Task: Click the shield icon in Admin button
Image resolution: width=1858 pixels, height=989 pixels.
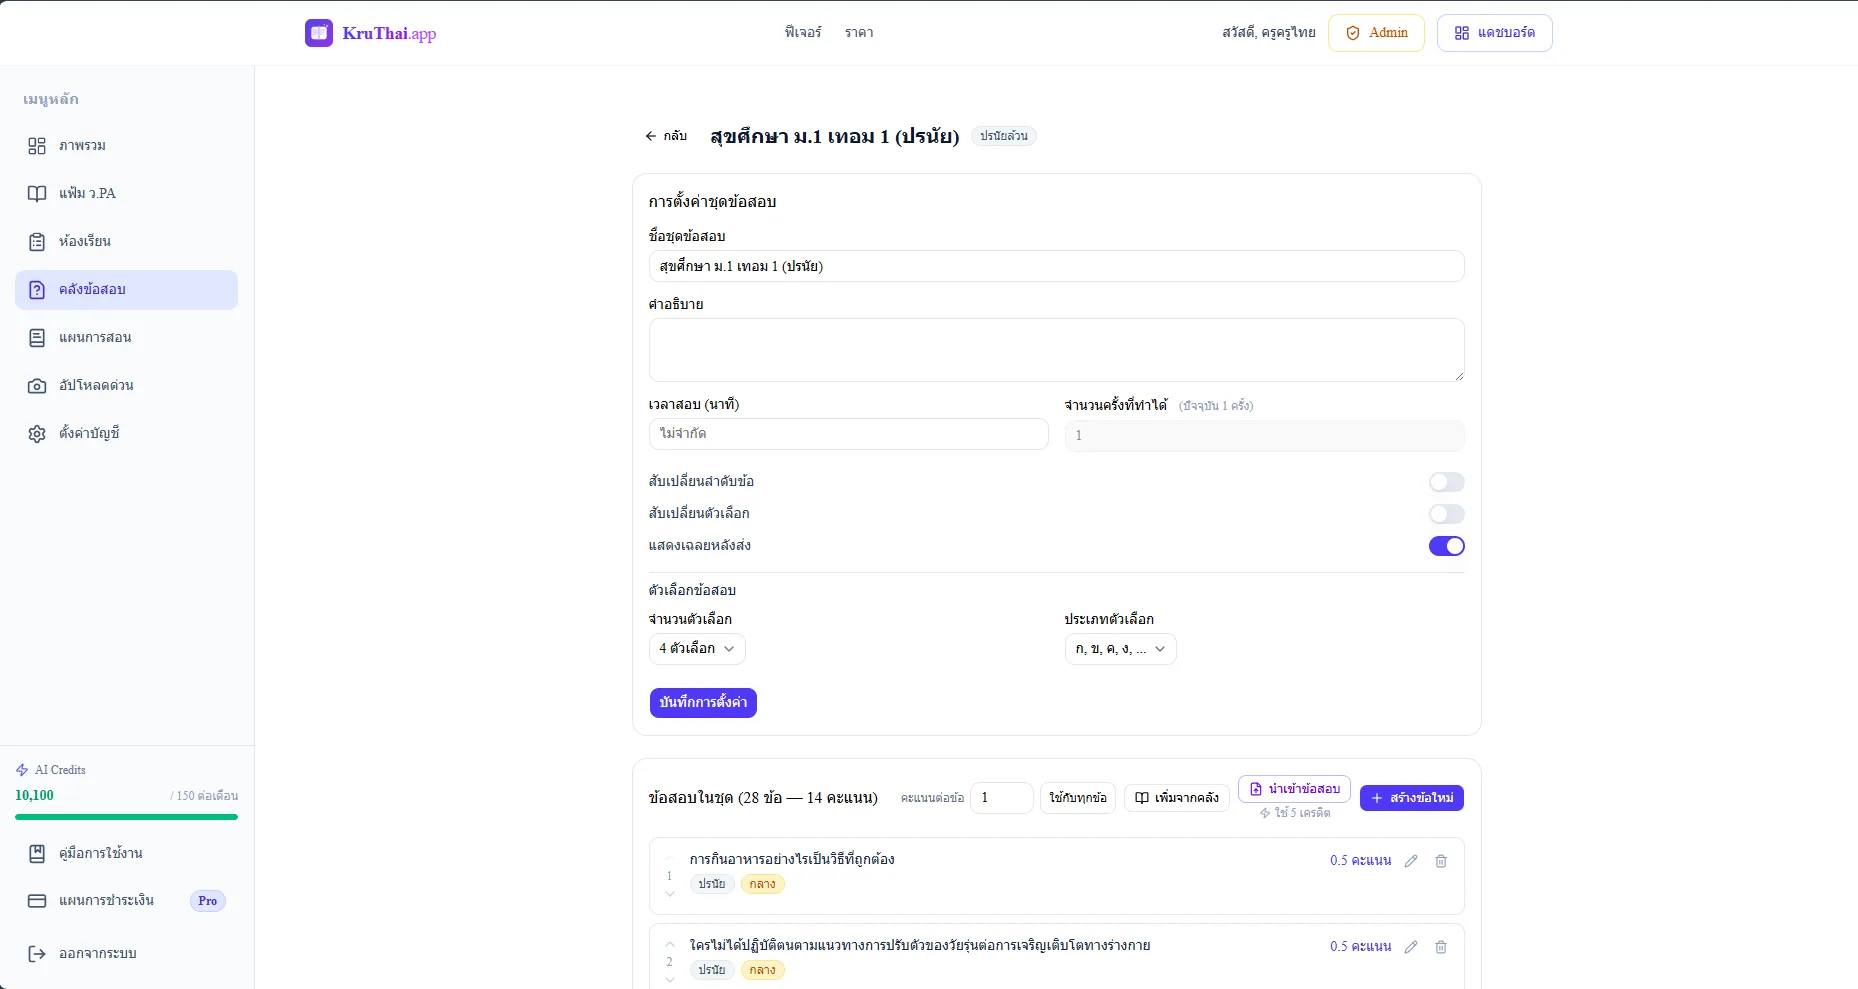Action: coord(1353,33)
